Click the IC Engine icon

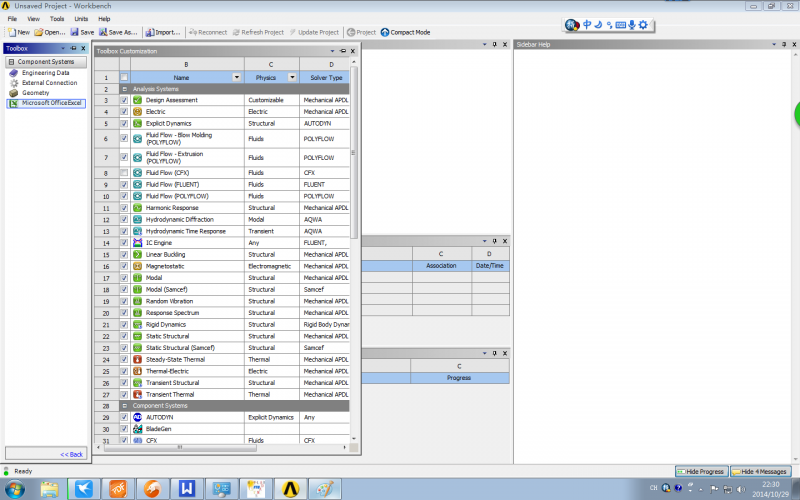[x=137, y=243]
